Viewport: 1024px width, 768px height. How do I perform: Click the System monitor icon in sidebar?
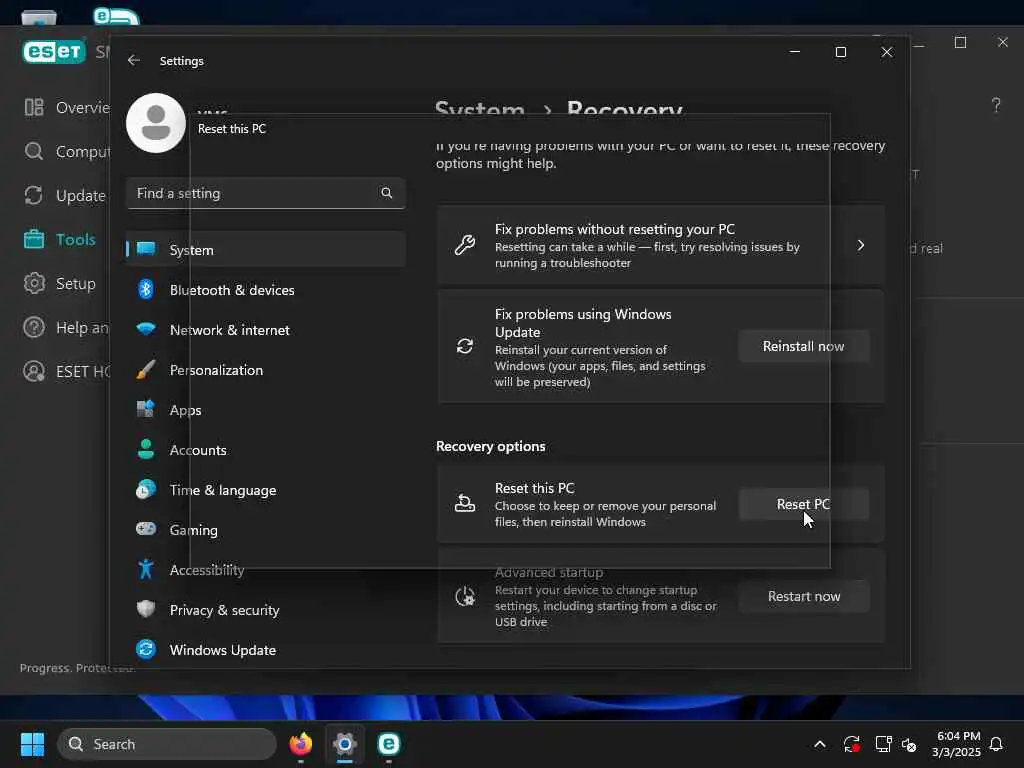pos(146,248)
